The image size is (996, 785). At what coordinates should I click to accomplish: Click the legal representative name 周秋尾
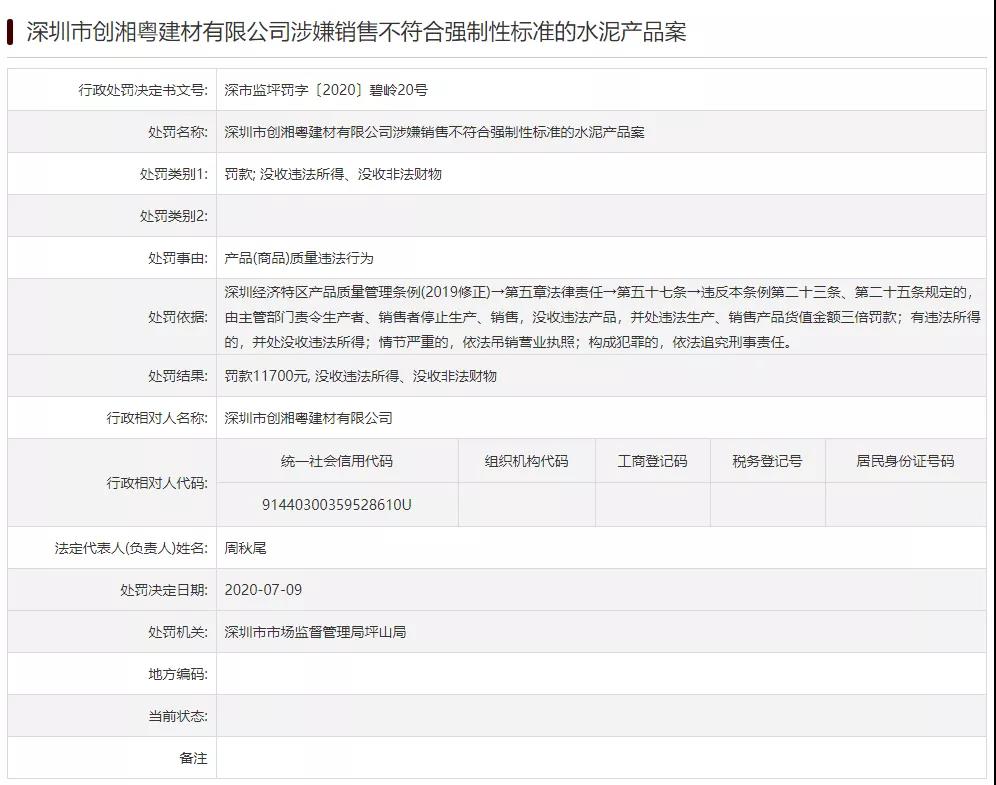(x=246, y=548)
